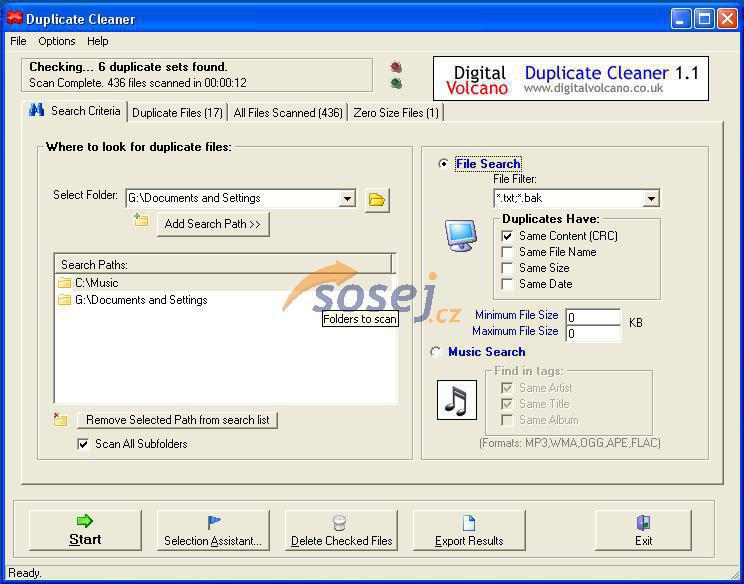Open the Selection Assistant
This screenshot has width=744, height=584.
click(x=213, y=530)
